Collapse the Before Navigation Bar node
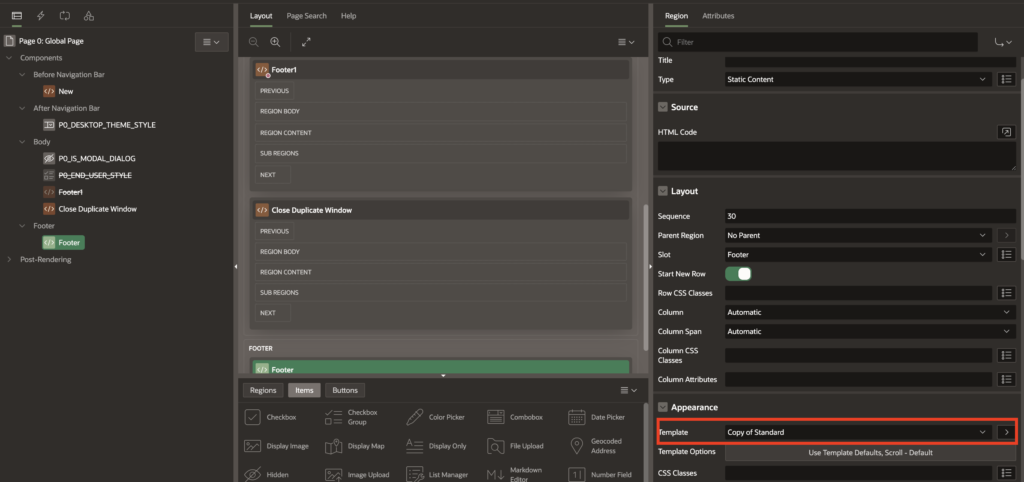The image size is (1024, 482). 22,75
